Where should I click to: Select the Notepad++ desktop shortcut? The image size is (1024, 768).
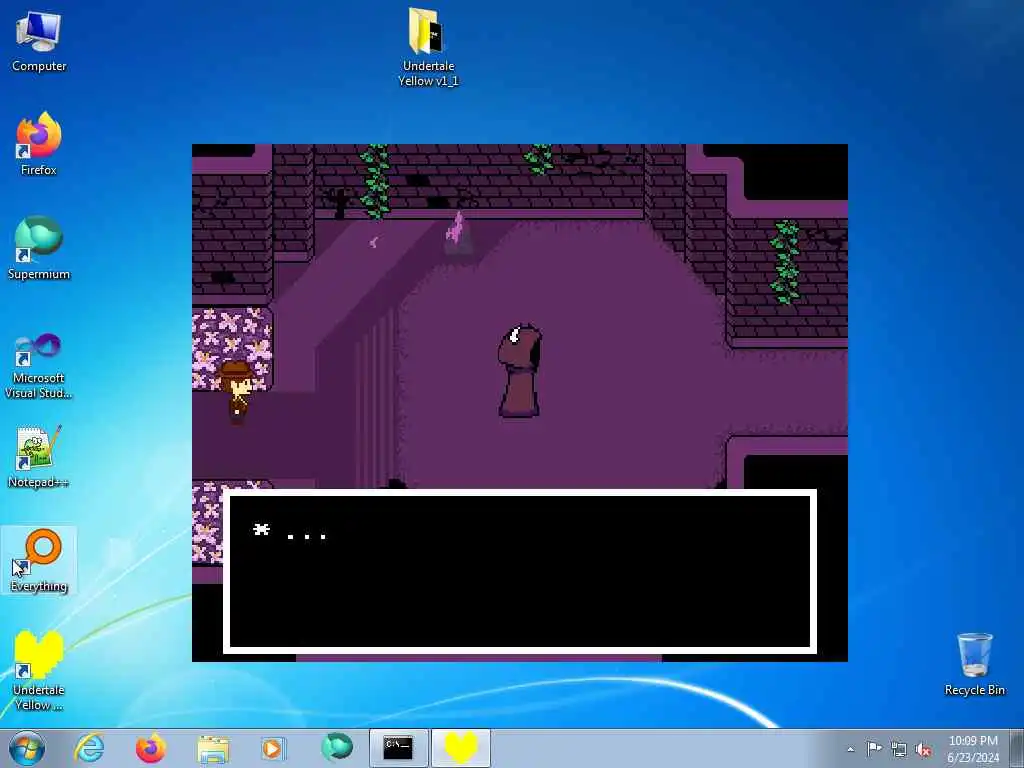39,456
